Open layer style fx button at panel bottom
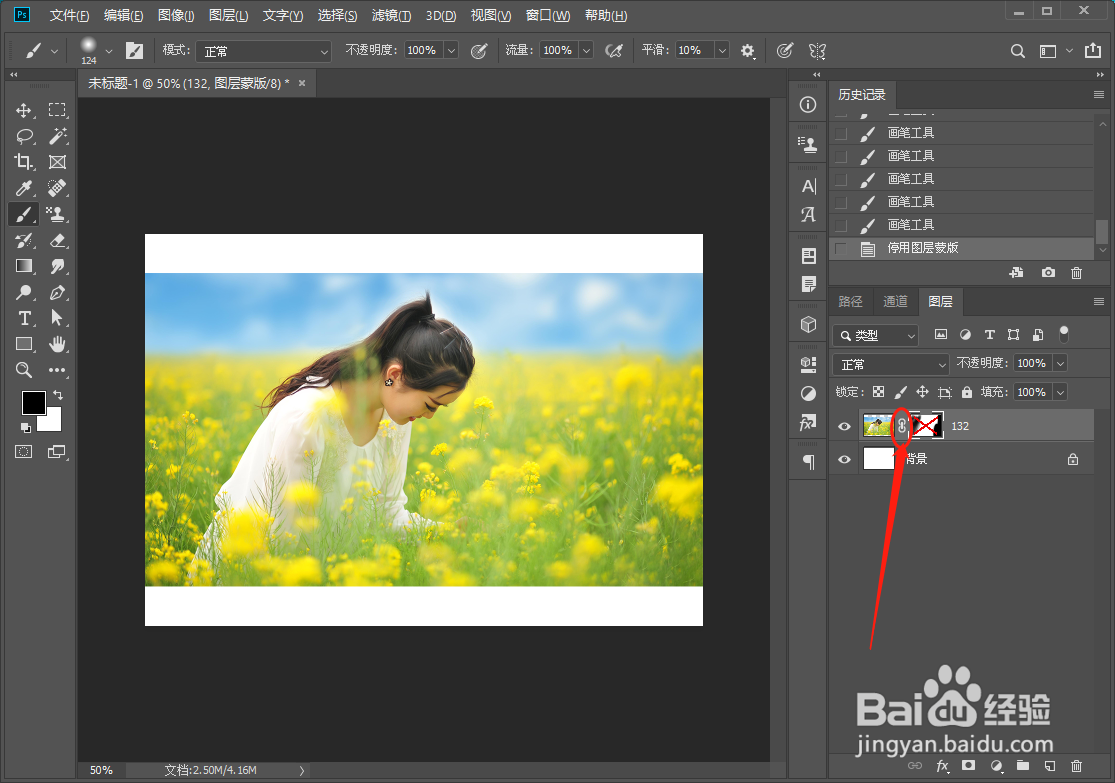The width and height of the screenshot is (1115, 783). point(942,765)
